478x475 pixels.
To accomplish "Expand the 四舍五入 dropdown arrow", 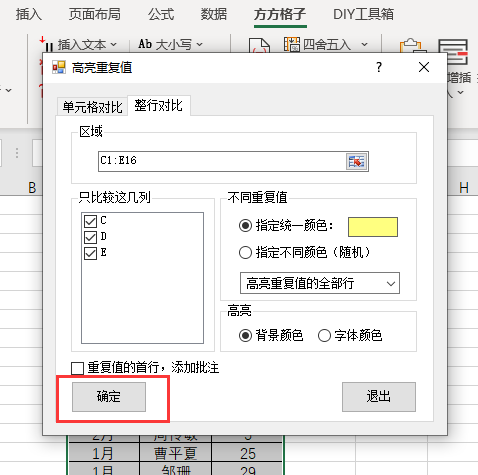I will tap(364, 44).
